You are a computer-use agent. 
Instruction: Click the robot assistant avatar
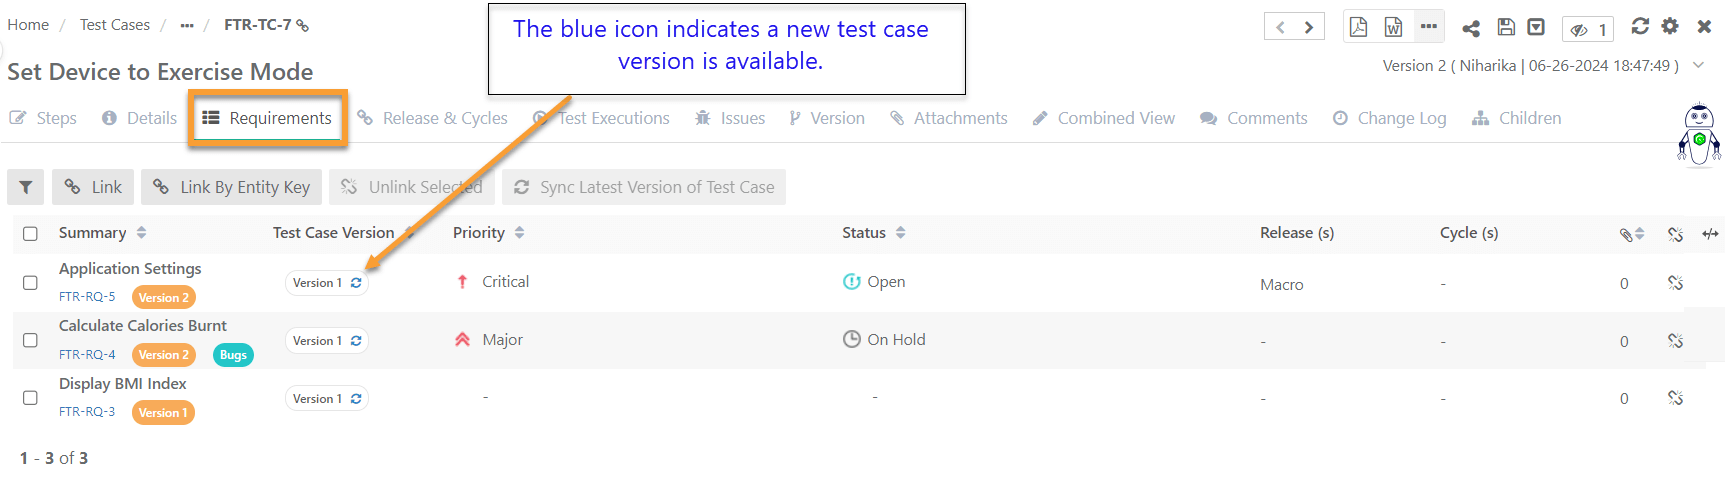1698,134
